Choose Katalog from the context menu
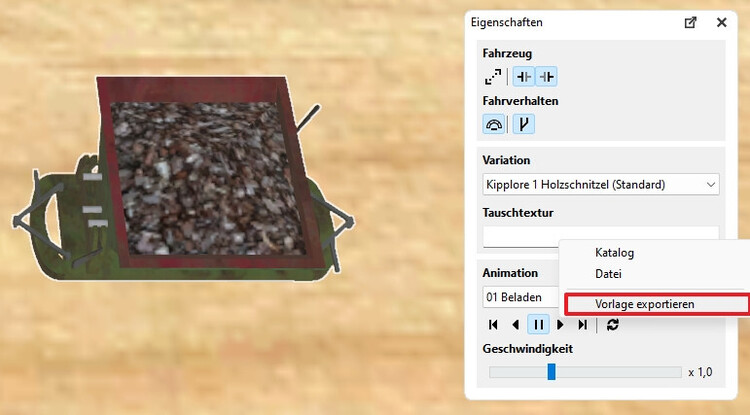Image resolution: width=750 pixels, height=415 pixels. [x=614, y=252]
